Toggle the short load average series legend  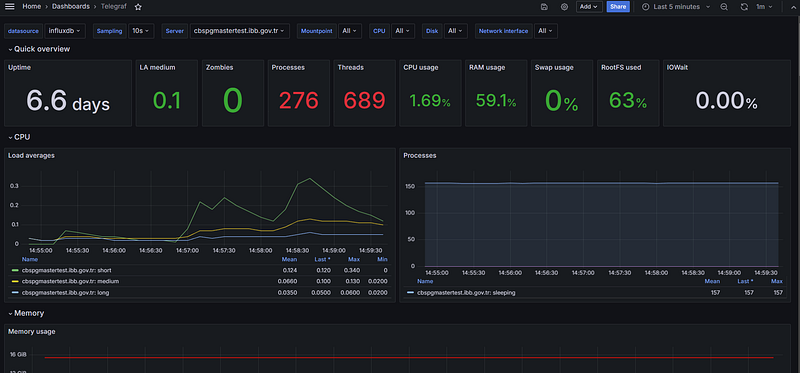(61, 270)
